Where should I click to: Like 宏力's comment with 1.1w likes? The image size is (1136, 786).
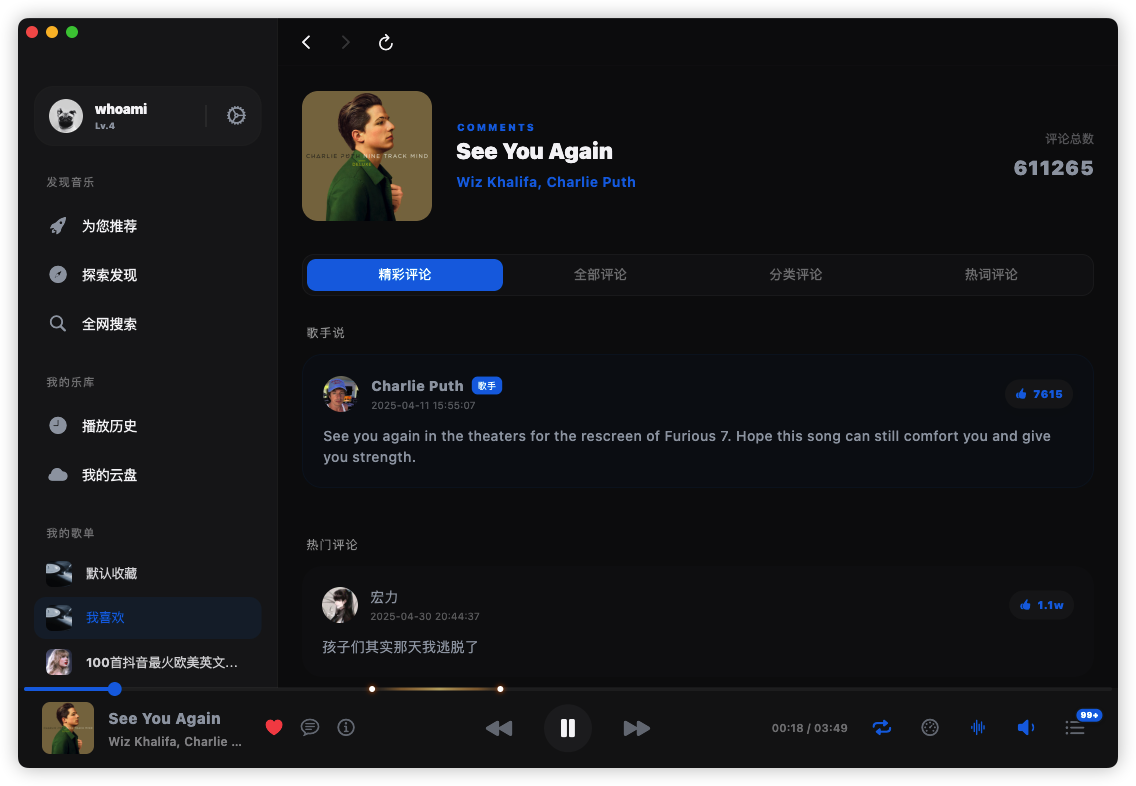tap(1041, 605)
